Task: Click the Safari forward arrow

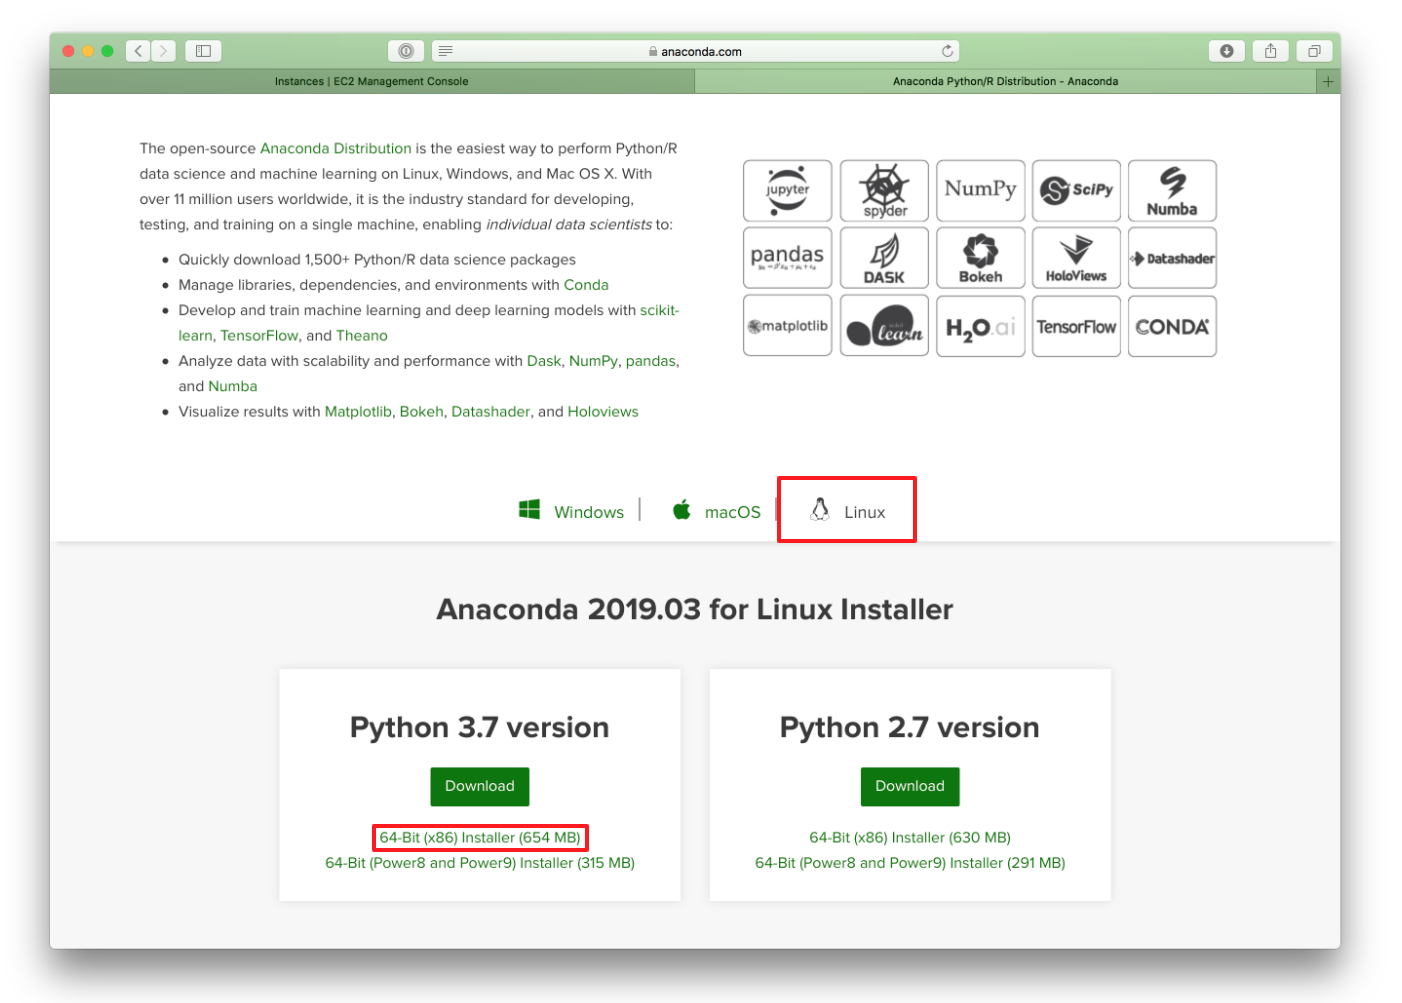Action: tap(164, 51)
